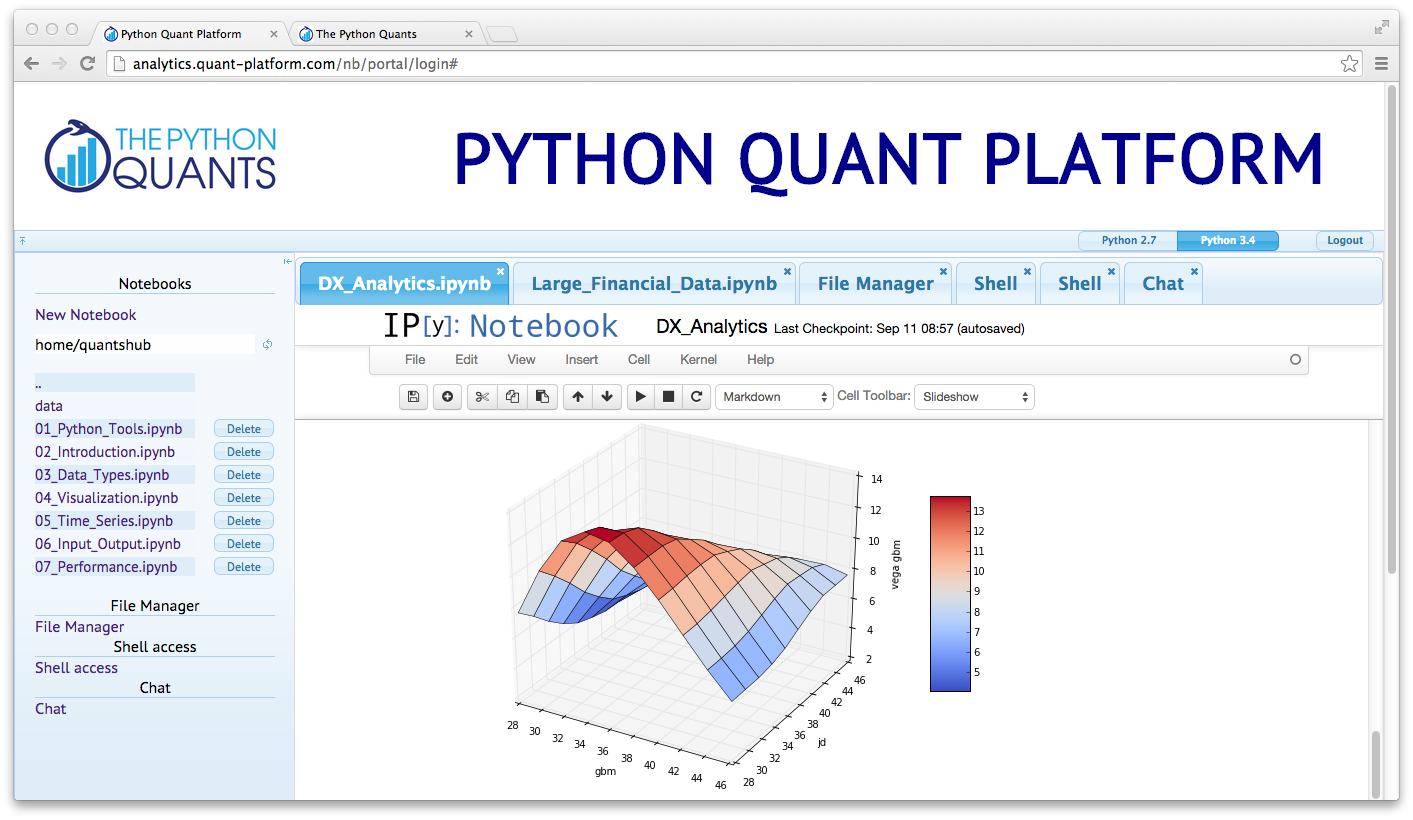Open the Slideshow Cell Toolbar dropdown
Viewport: 1413px width, 820px height.
pos(974,397)
